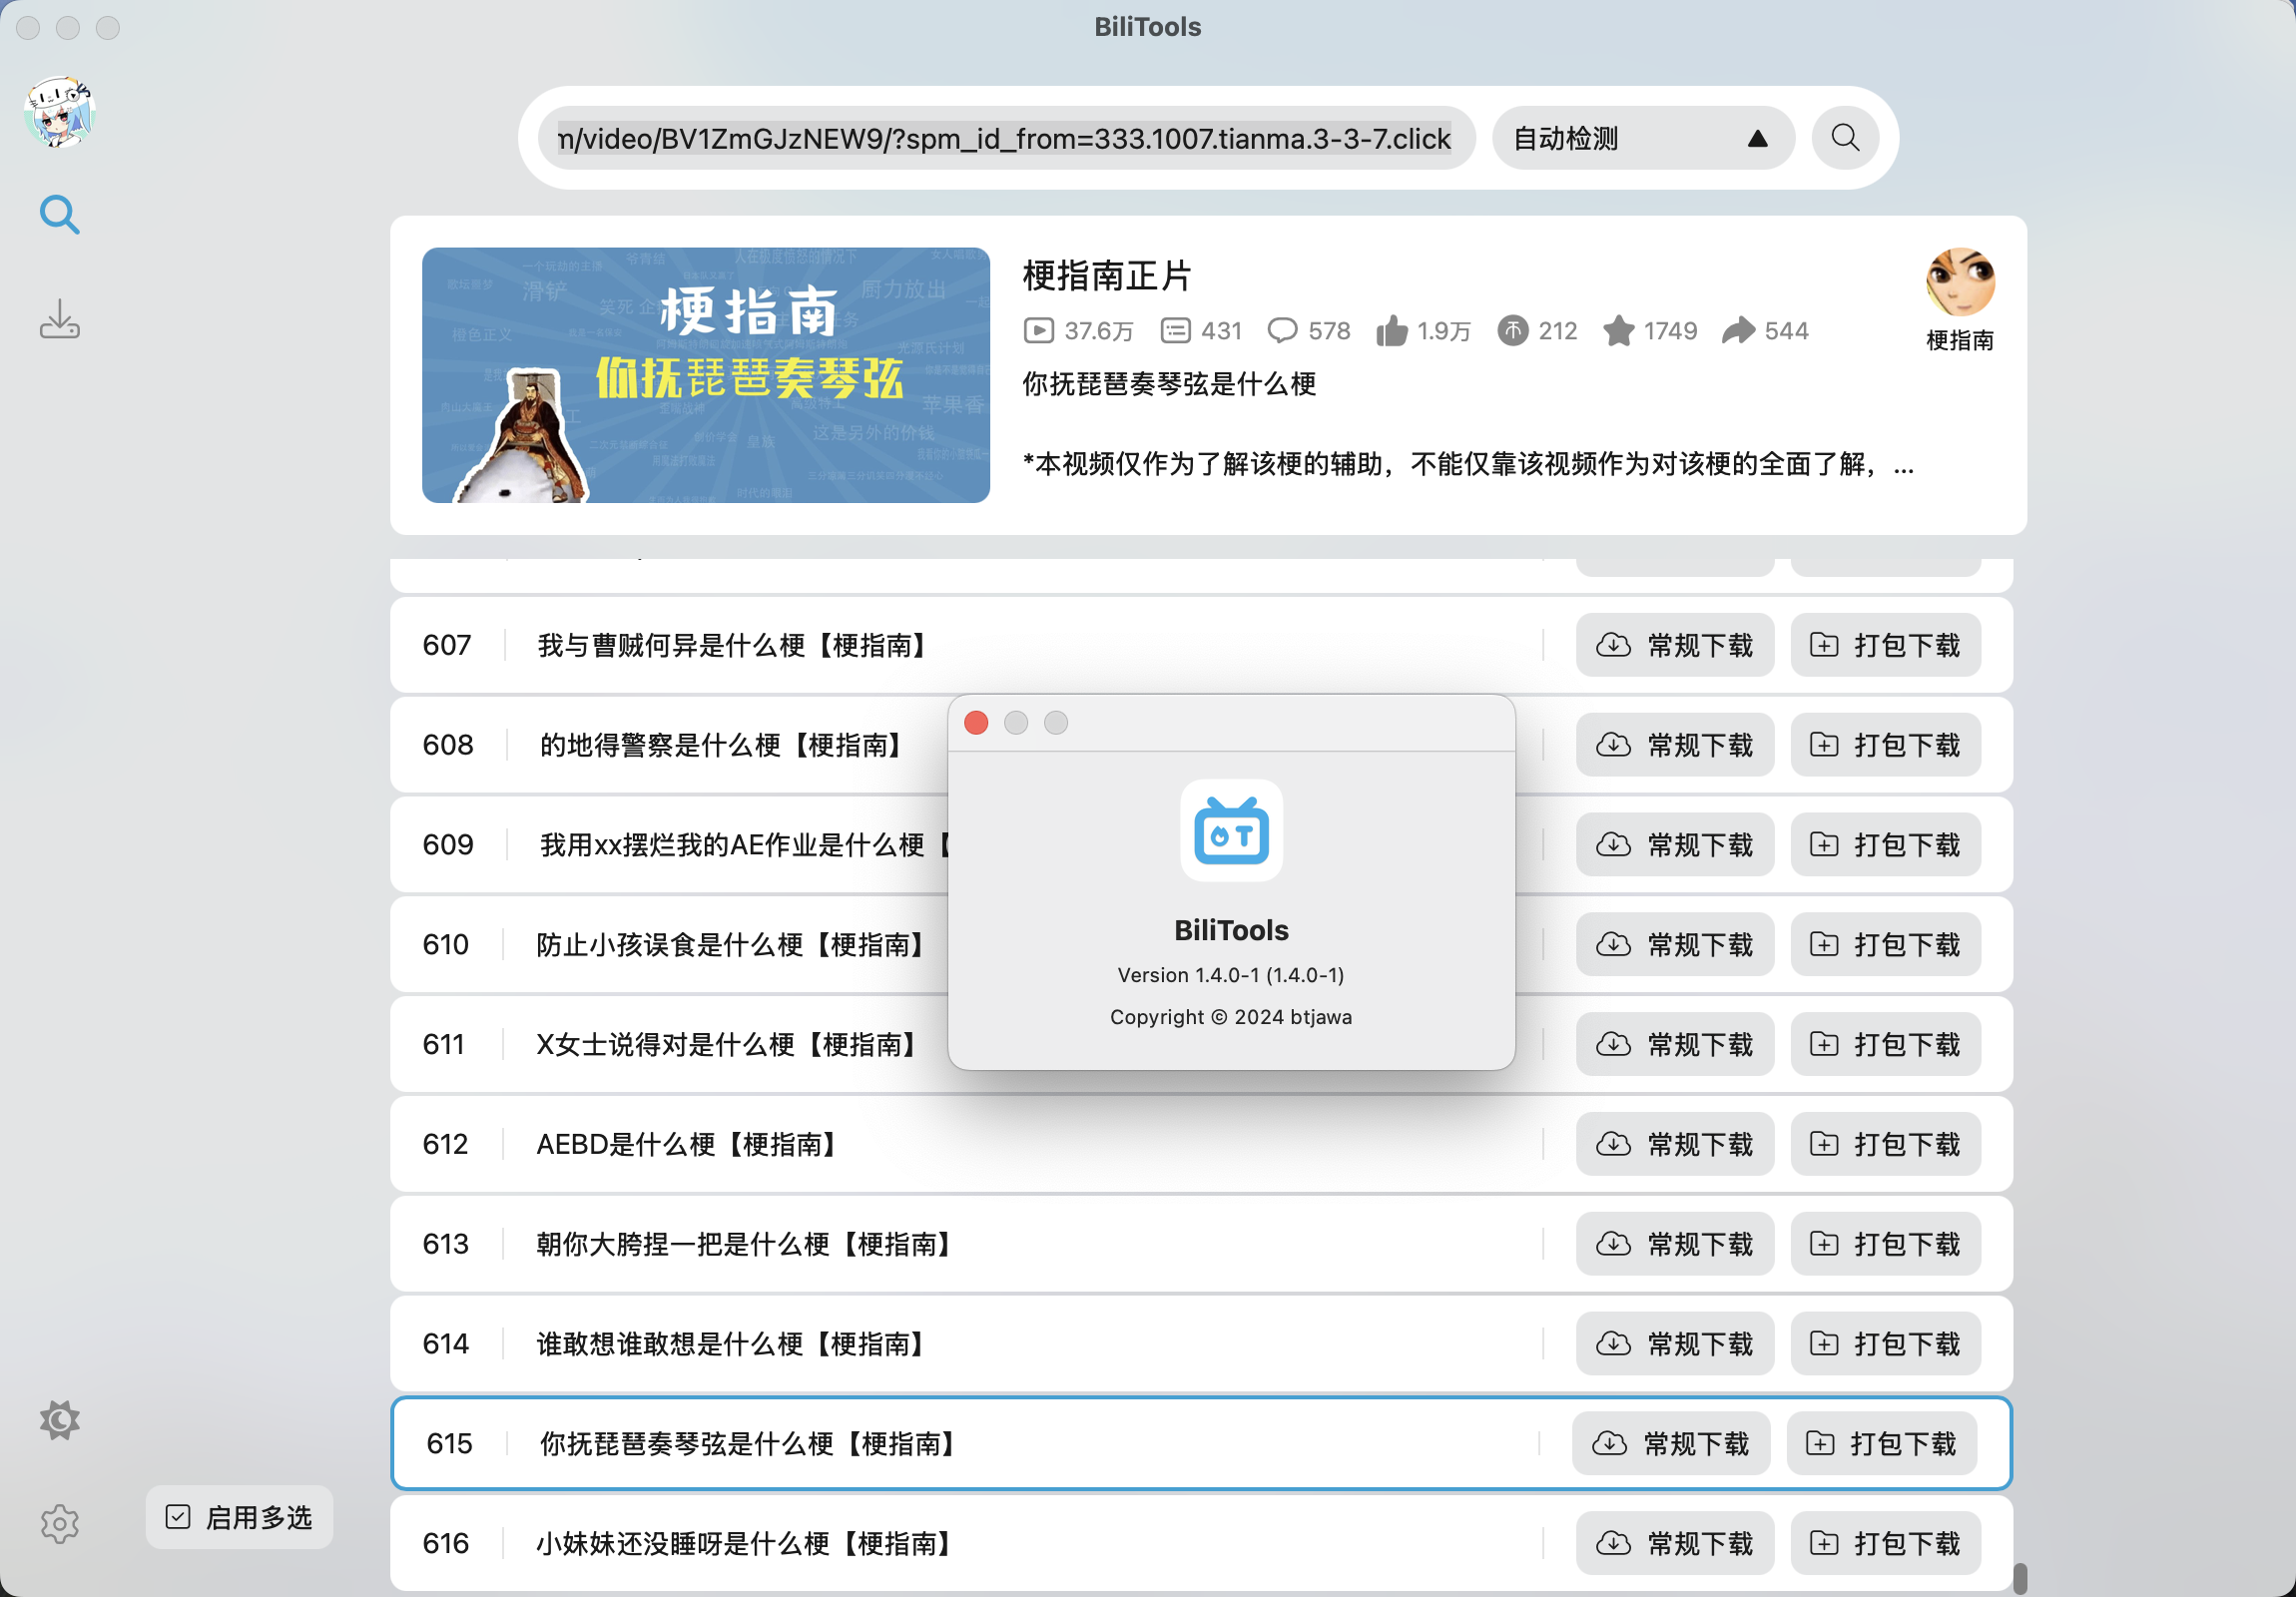Image resolution: width=2296 pixels, height=1597 pixels.
Task: Click the share arrow icon 544
Action: [1738, 331]
